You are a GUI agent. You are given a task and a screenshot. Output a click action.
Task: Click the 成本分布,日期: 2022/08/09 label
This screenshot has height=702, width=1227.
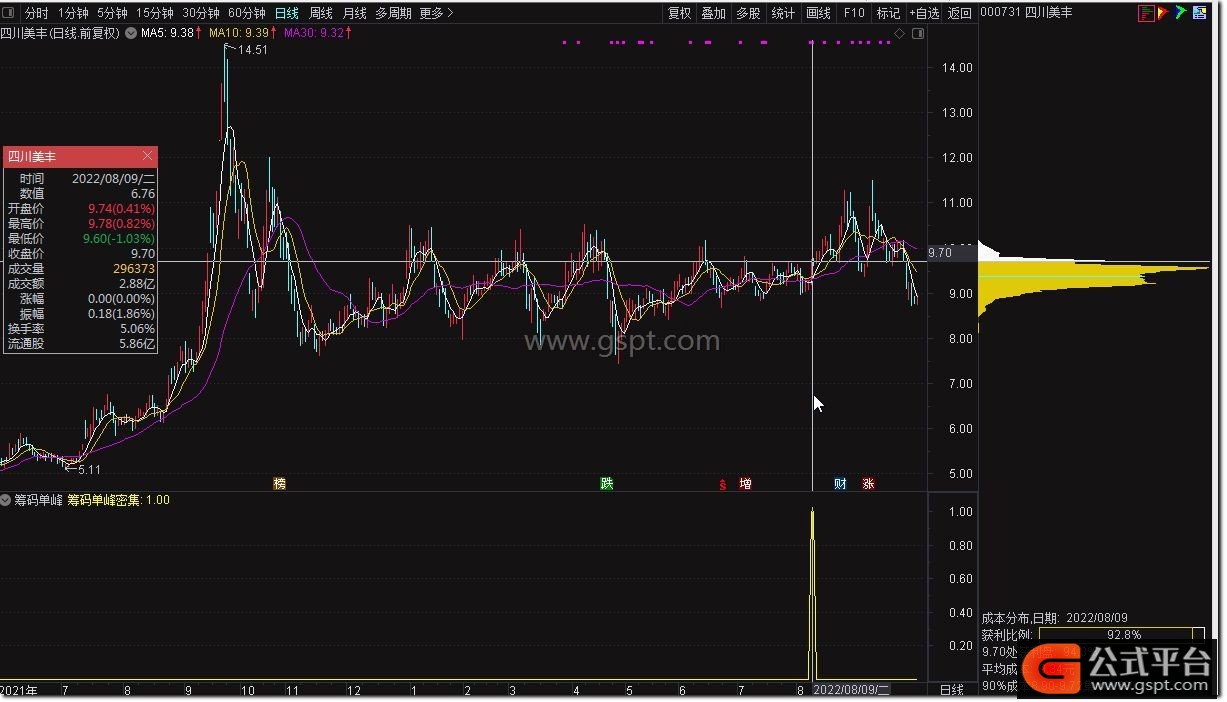pos(1054,618)
